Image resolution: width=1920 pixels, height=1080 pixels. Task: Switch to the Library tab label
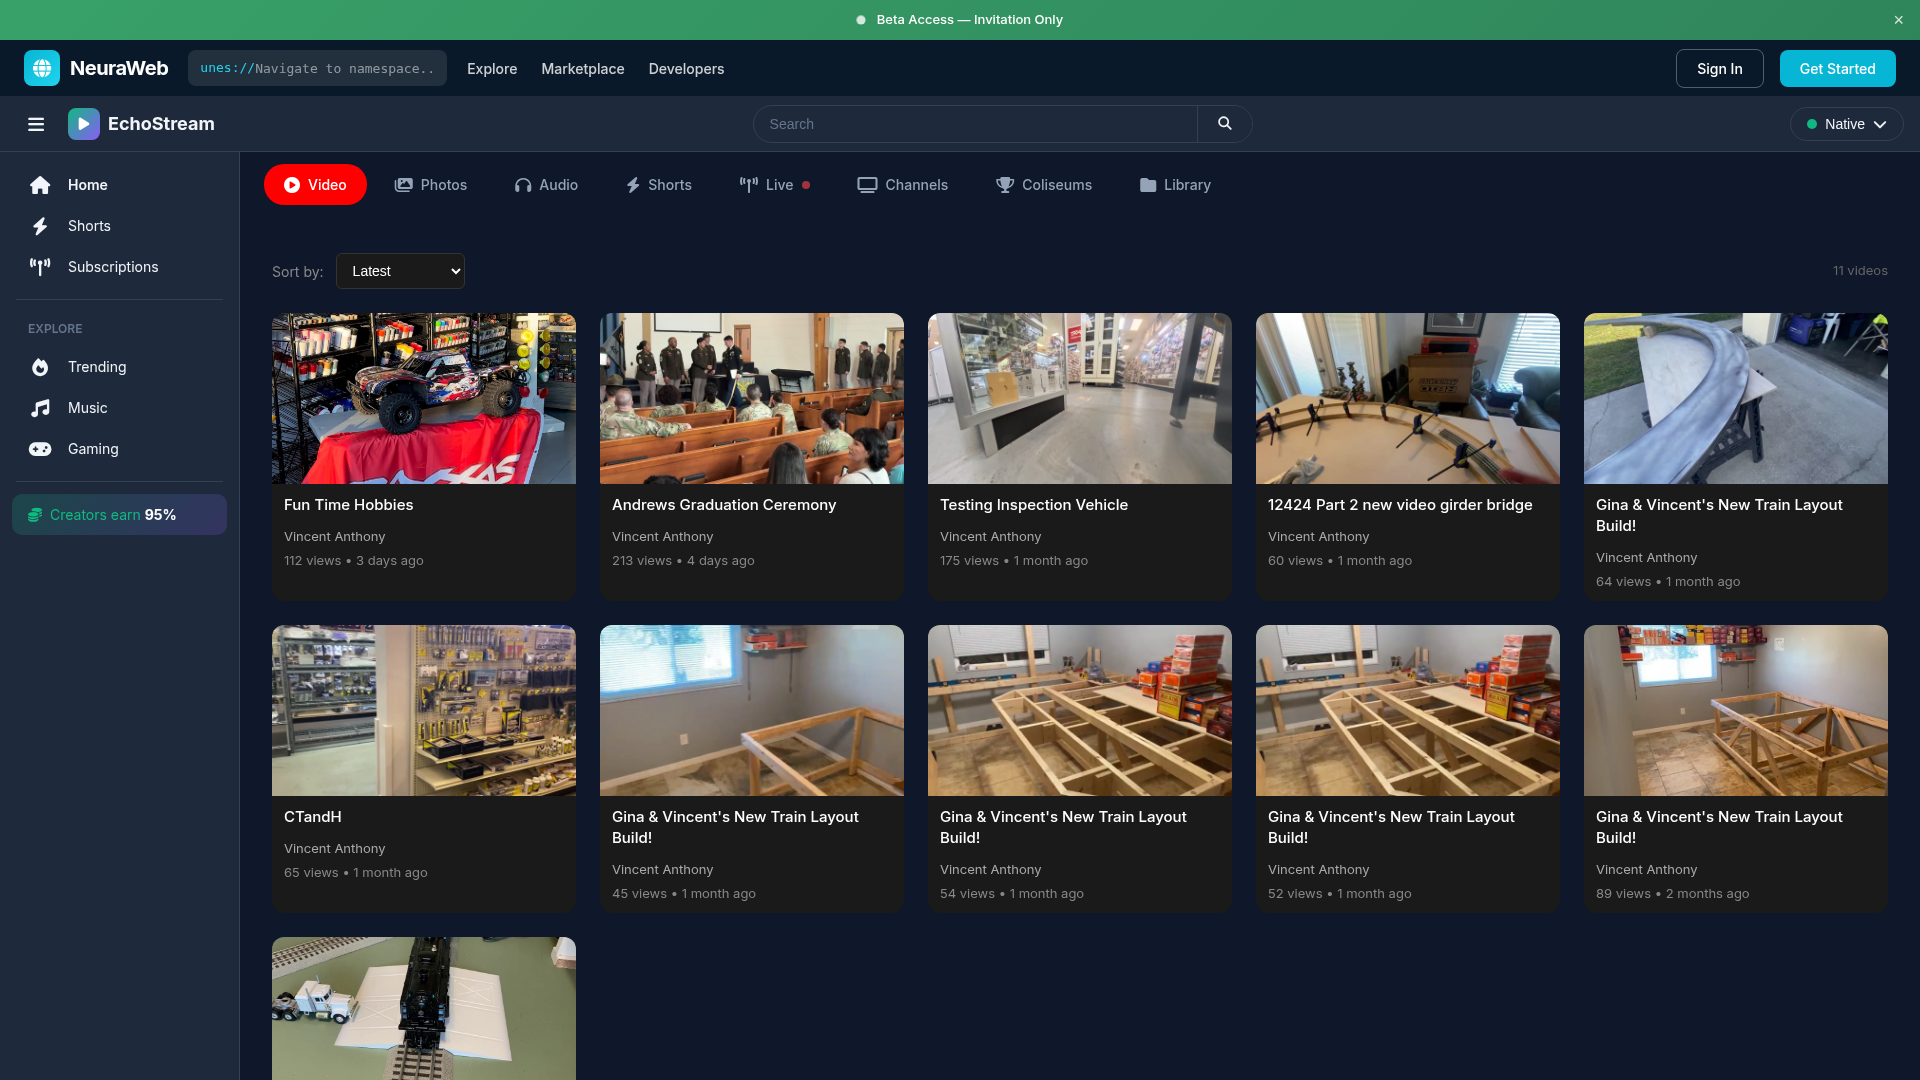(1187, 185)
